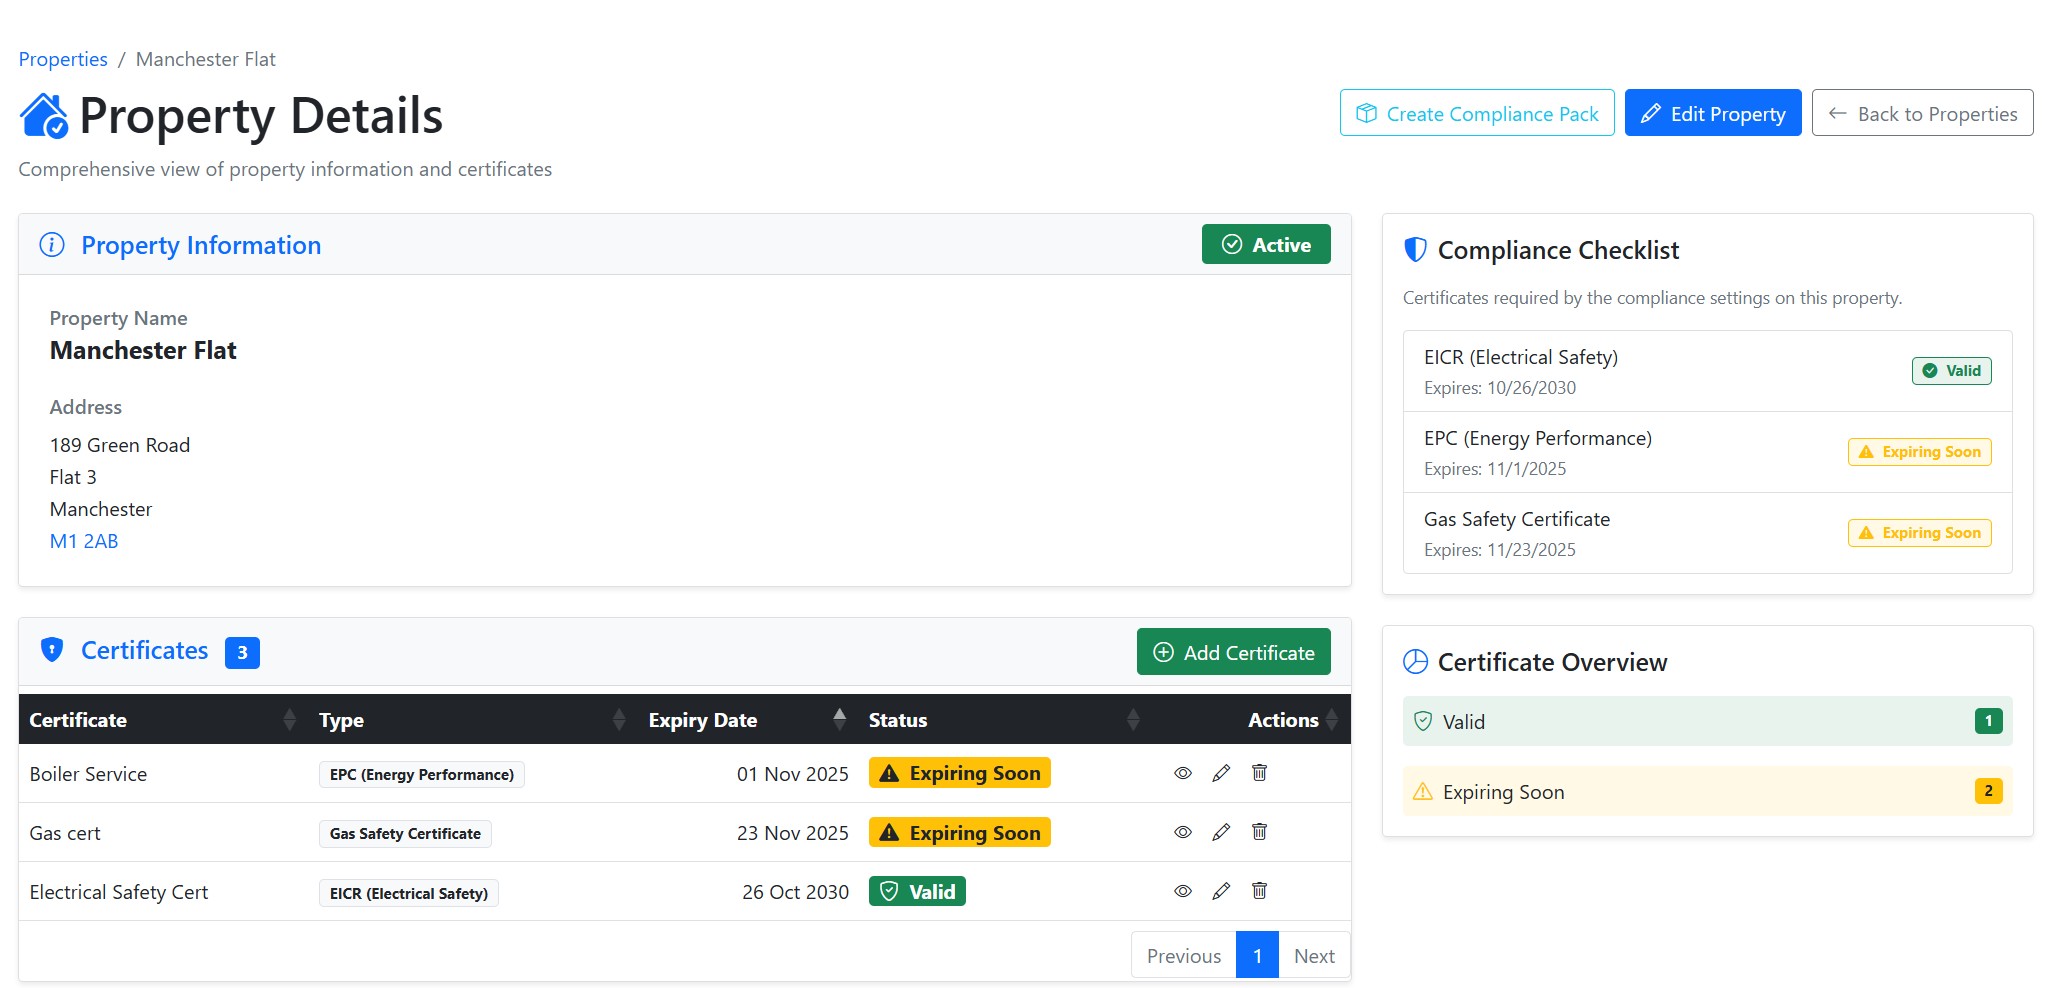The image size is (2050, 988).
Task: Go to the Next page of certificates
Action: click(1314, 955)
